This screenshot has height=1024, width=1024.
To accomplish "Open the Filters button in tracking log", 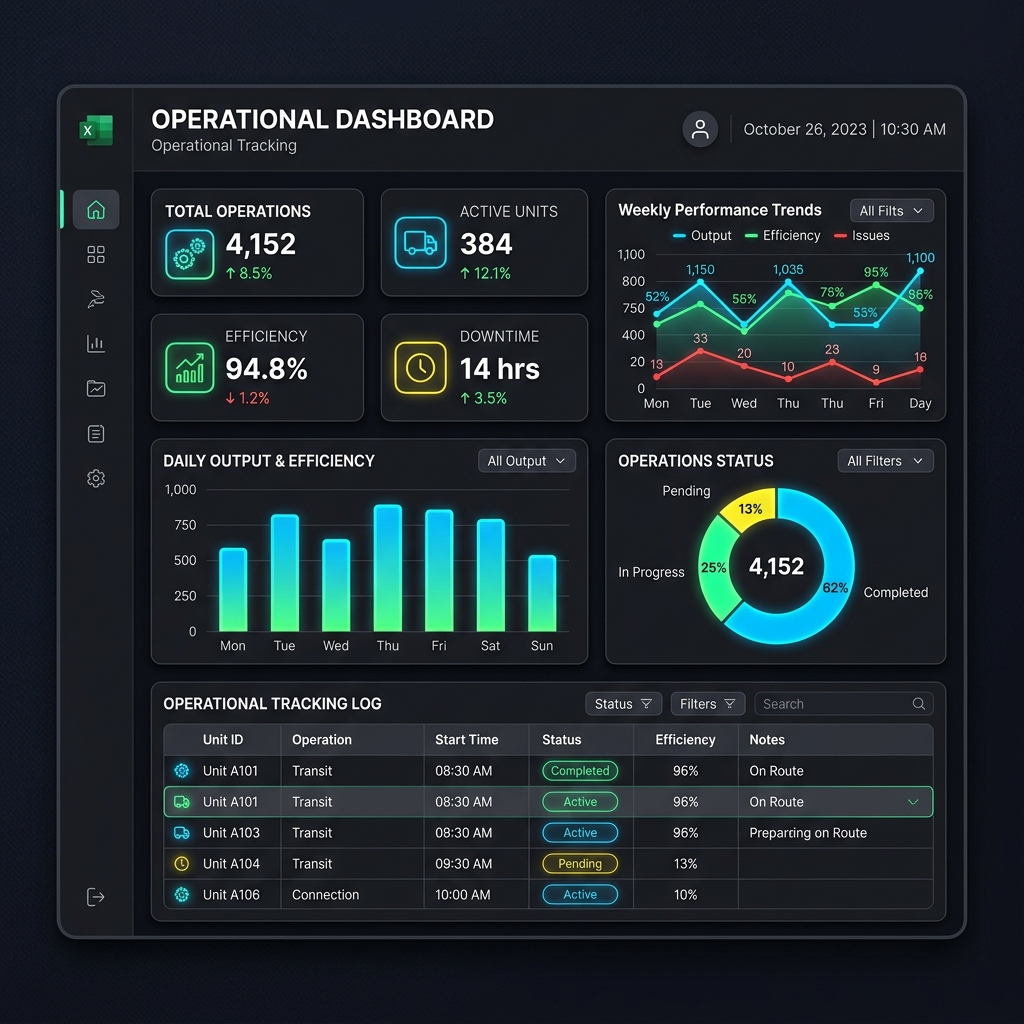I will click(707, 703).
